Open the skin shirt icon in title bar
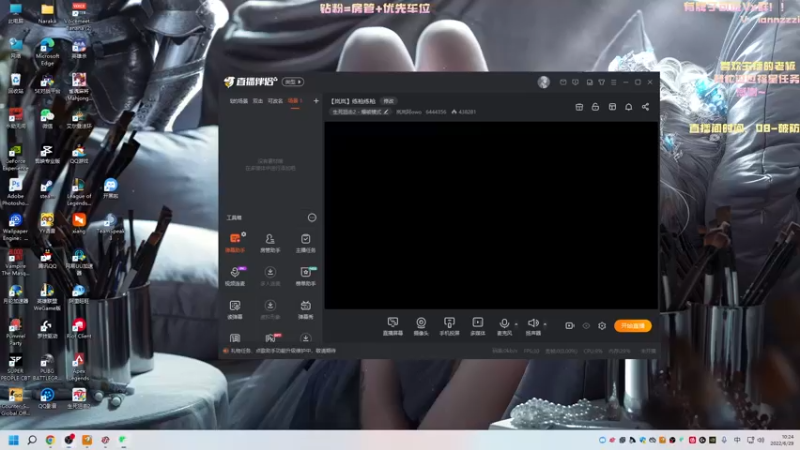 coord(602,82)
